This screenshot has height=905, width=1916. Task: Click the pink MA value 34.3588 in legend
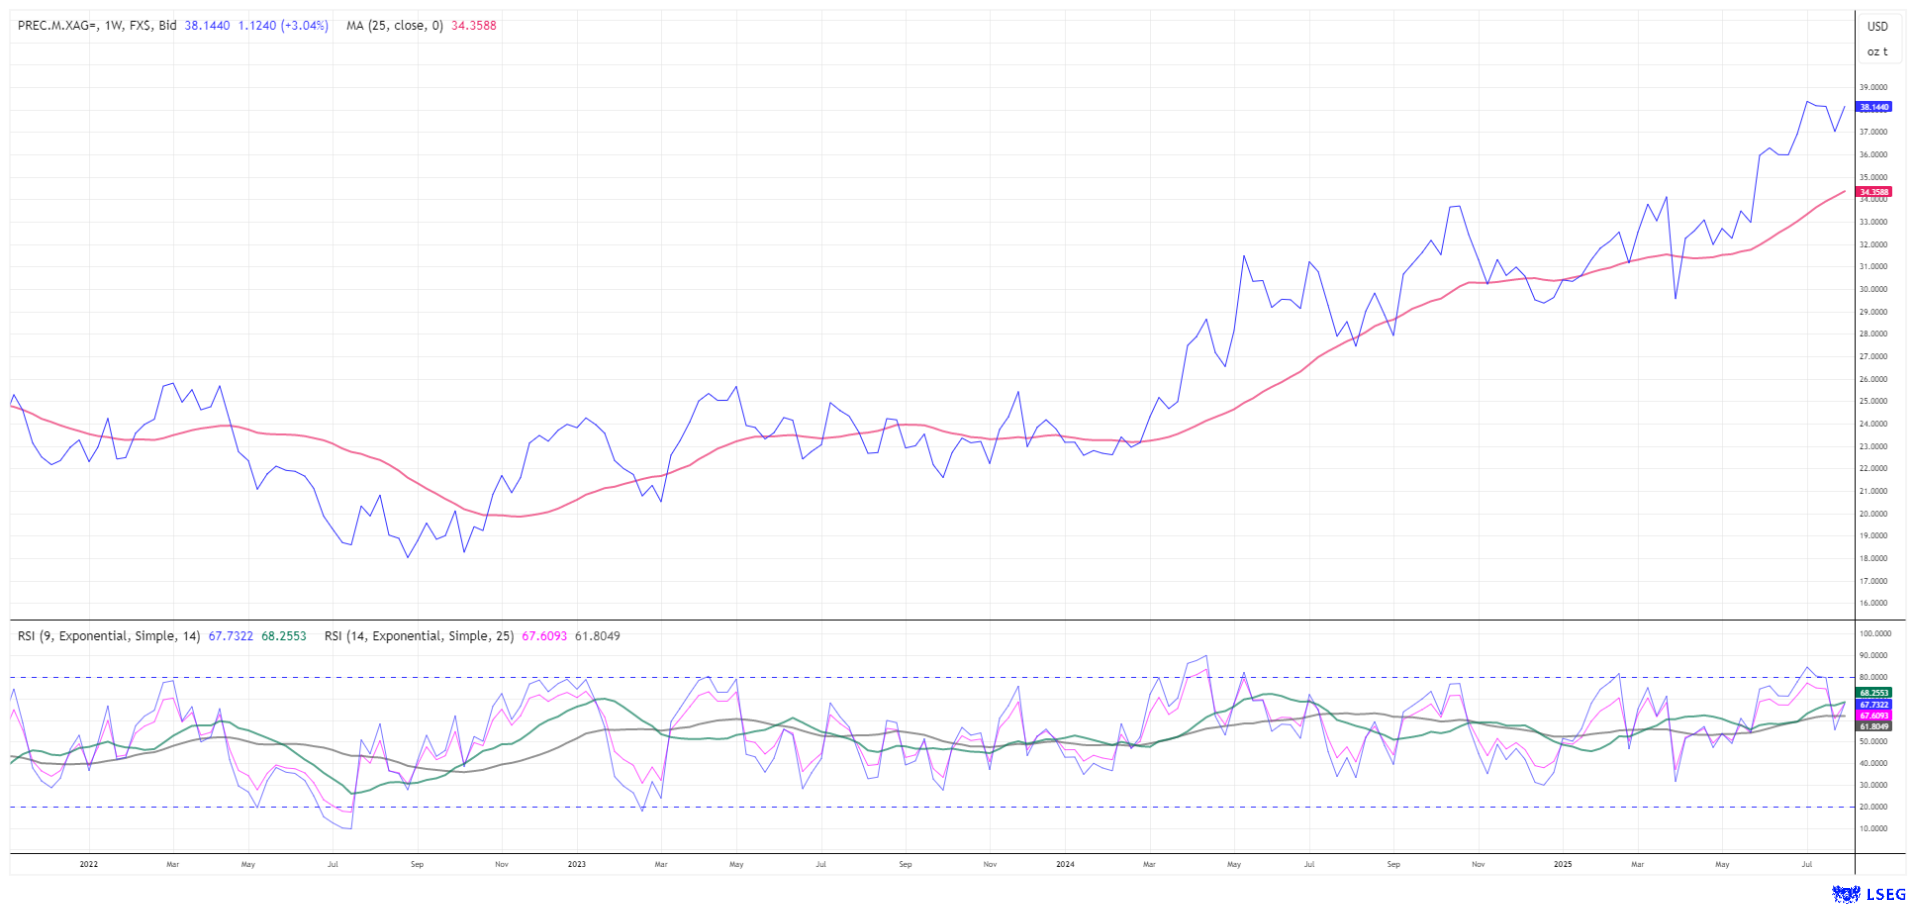[473, 26]
